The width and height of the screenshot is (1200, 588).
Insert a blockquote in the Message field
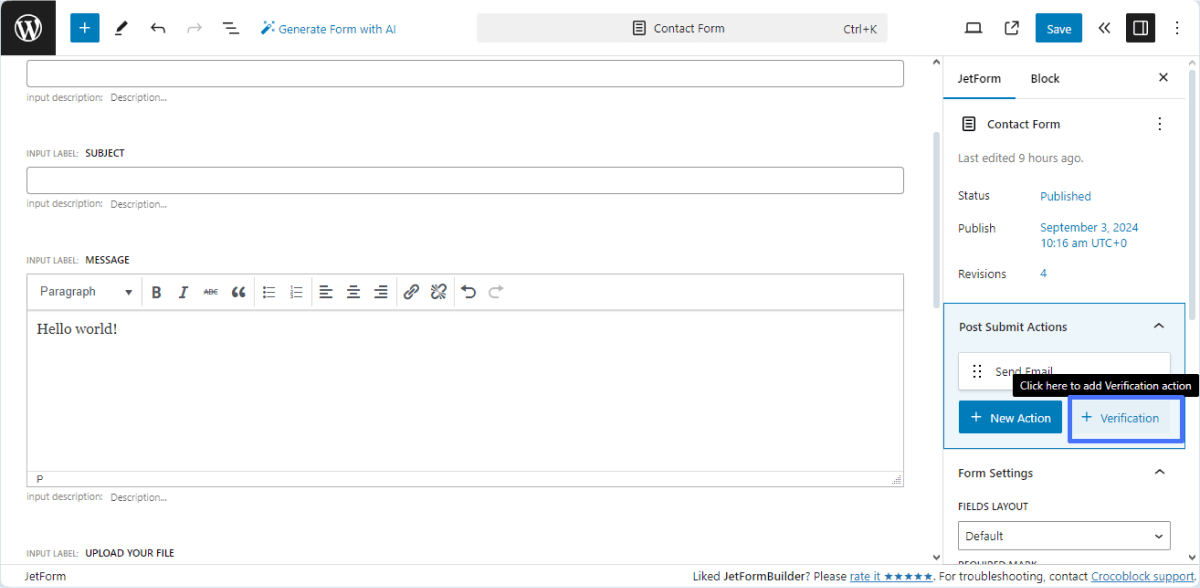click(238, 291)
